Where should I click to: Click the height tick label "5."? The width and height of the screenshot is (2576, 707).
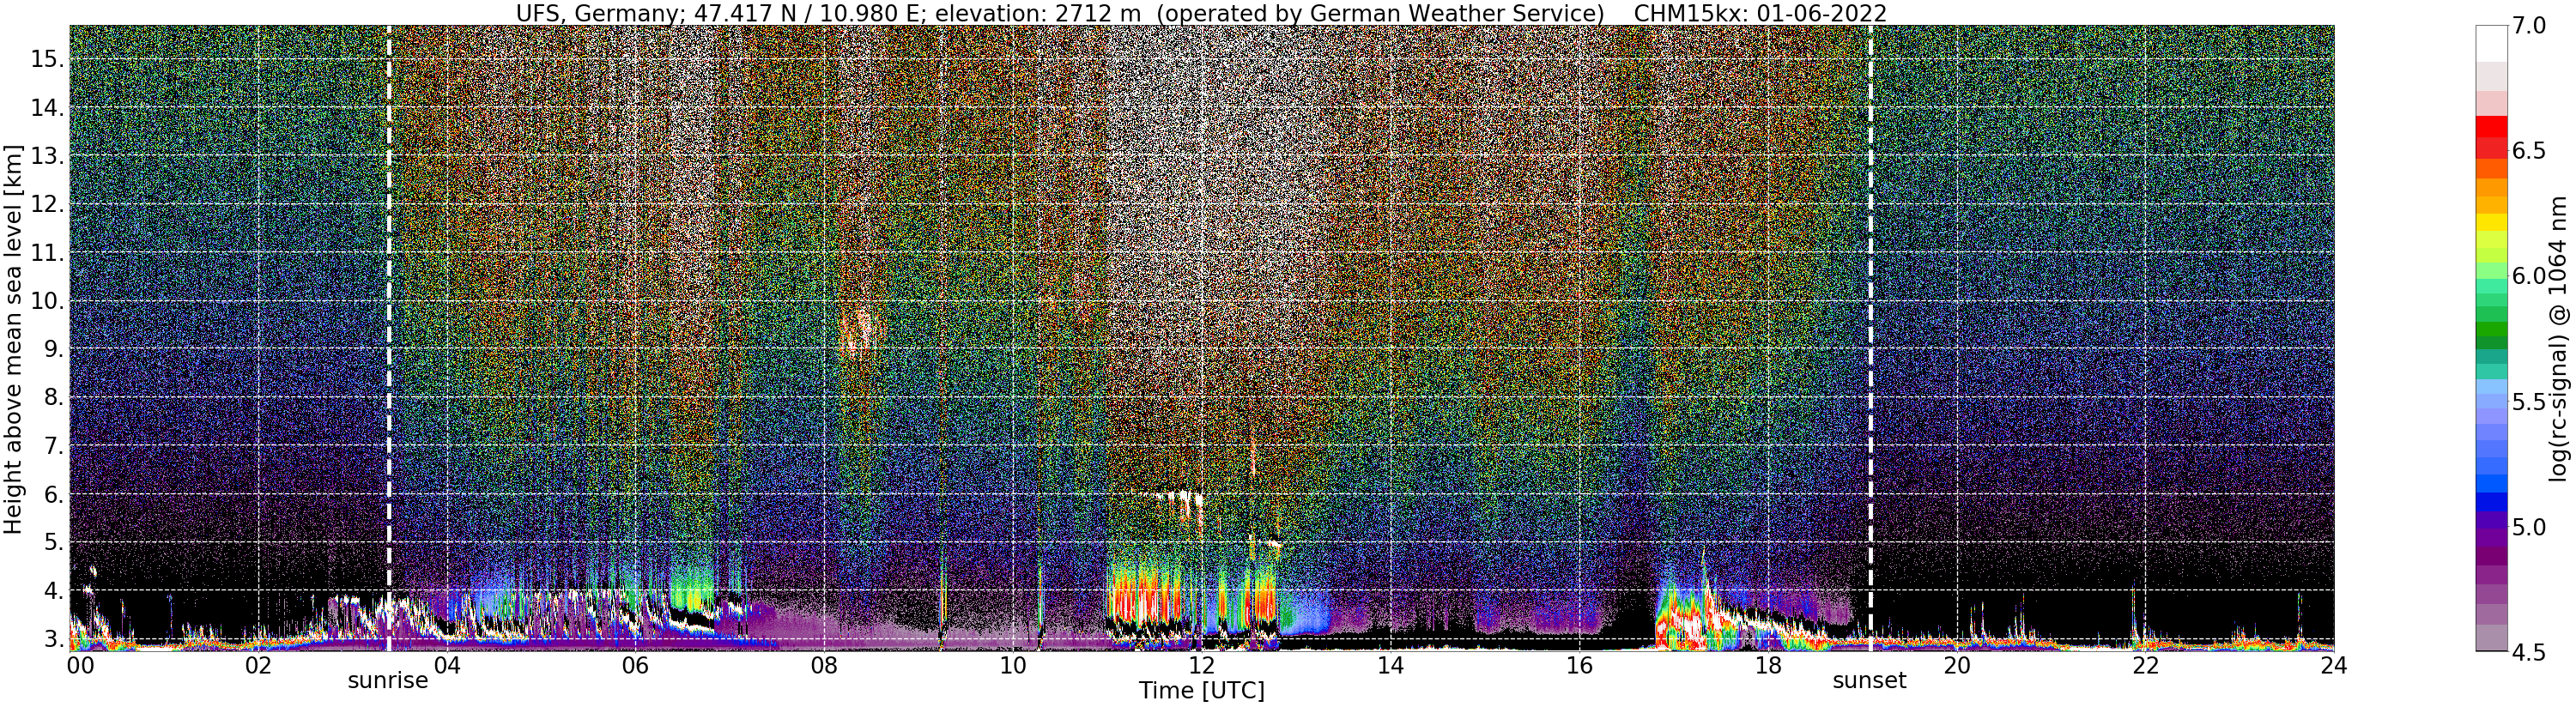pyautogui.click(x=52, y=543)
